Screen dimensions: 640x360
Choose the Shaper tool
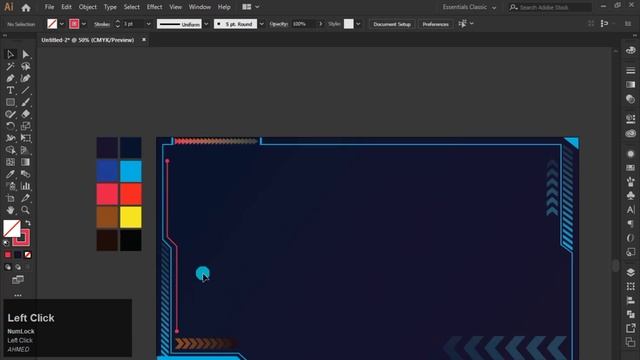click(x=10, y=114)
